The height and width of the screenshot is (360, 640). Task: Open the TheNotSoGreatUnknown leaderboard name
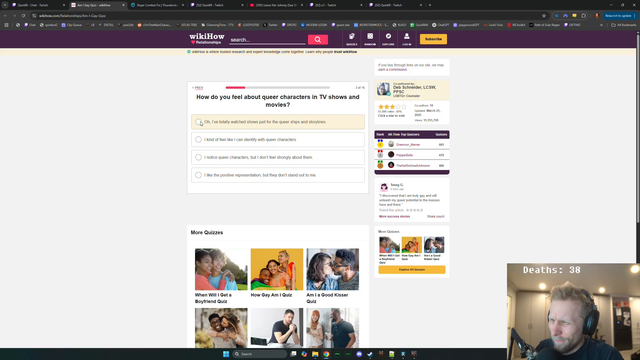[413, 165]
